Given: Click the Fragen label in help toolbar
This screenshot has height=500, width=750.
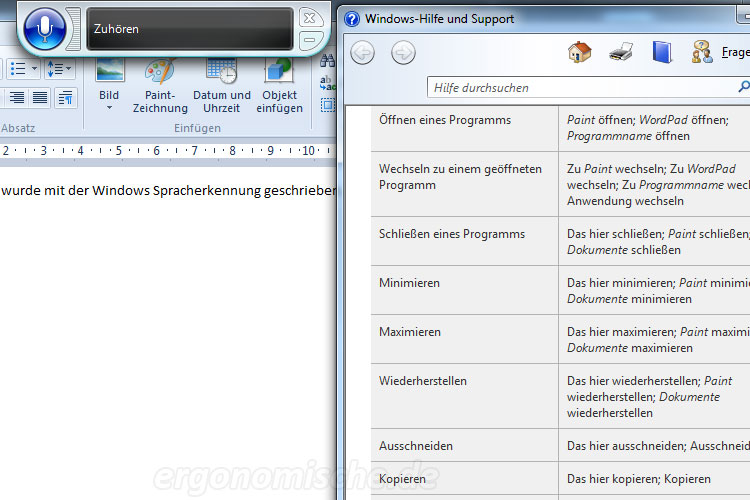Looking at the screenshot, I should 736,52.
